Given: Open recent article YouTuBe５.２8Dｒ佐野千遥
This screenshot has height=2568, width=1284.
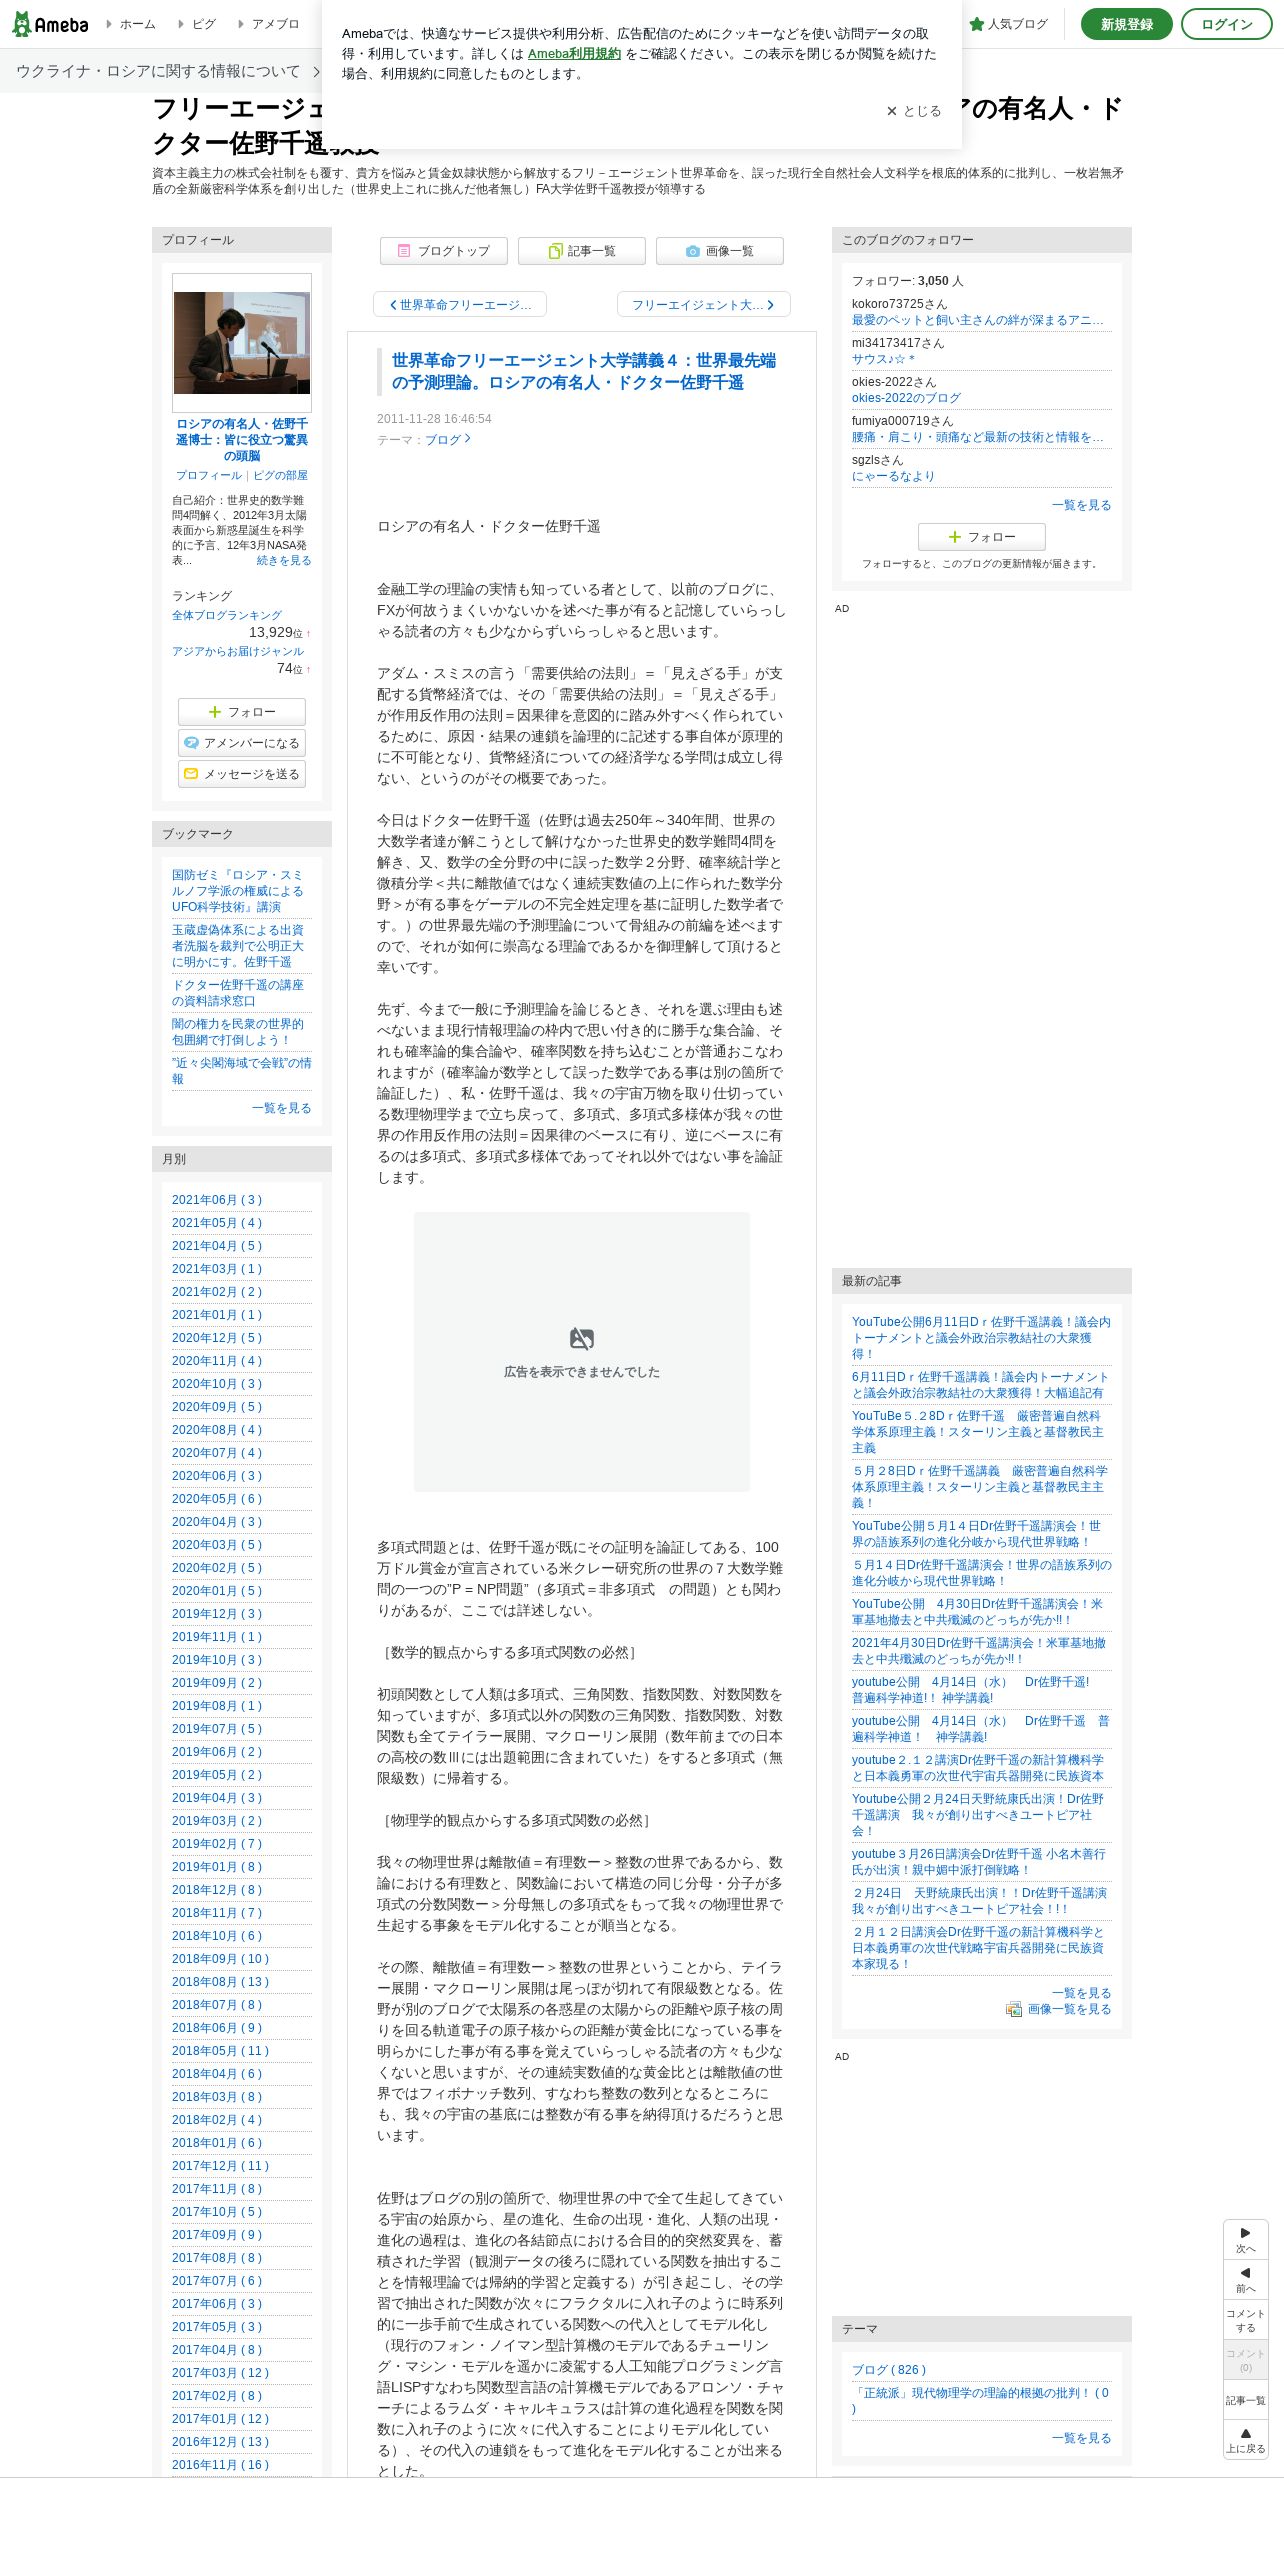Looking at the screenshot, I should (x=978, y=1432).
